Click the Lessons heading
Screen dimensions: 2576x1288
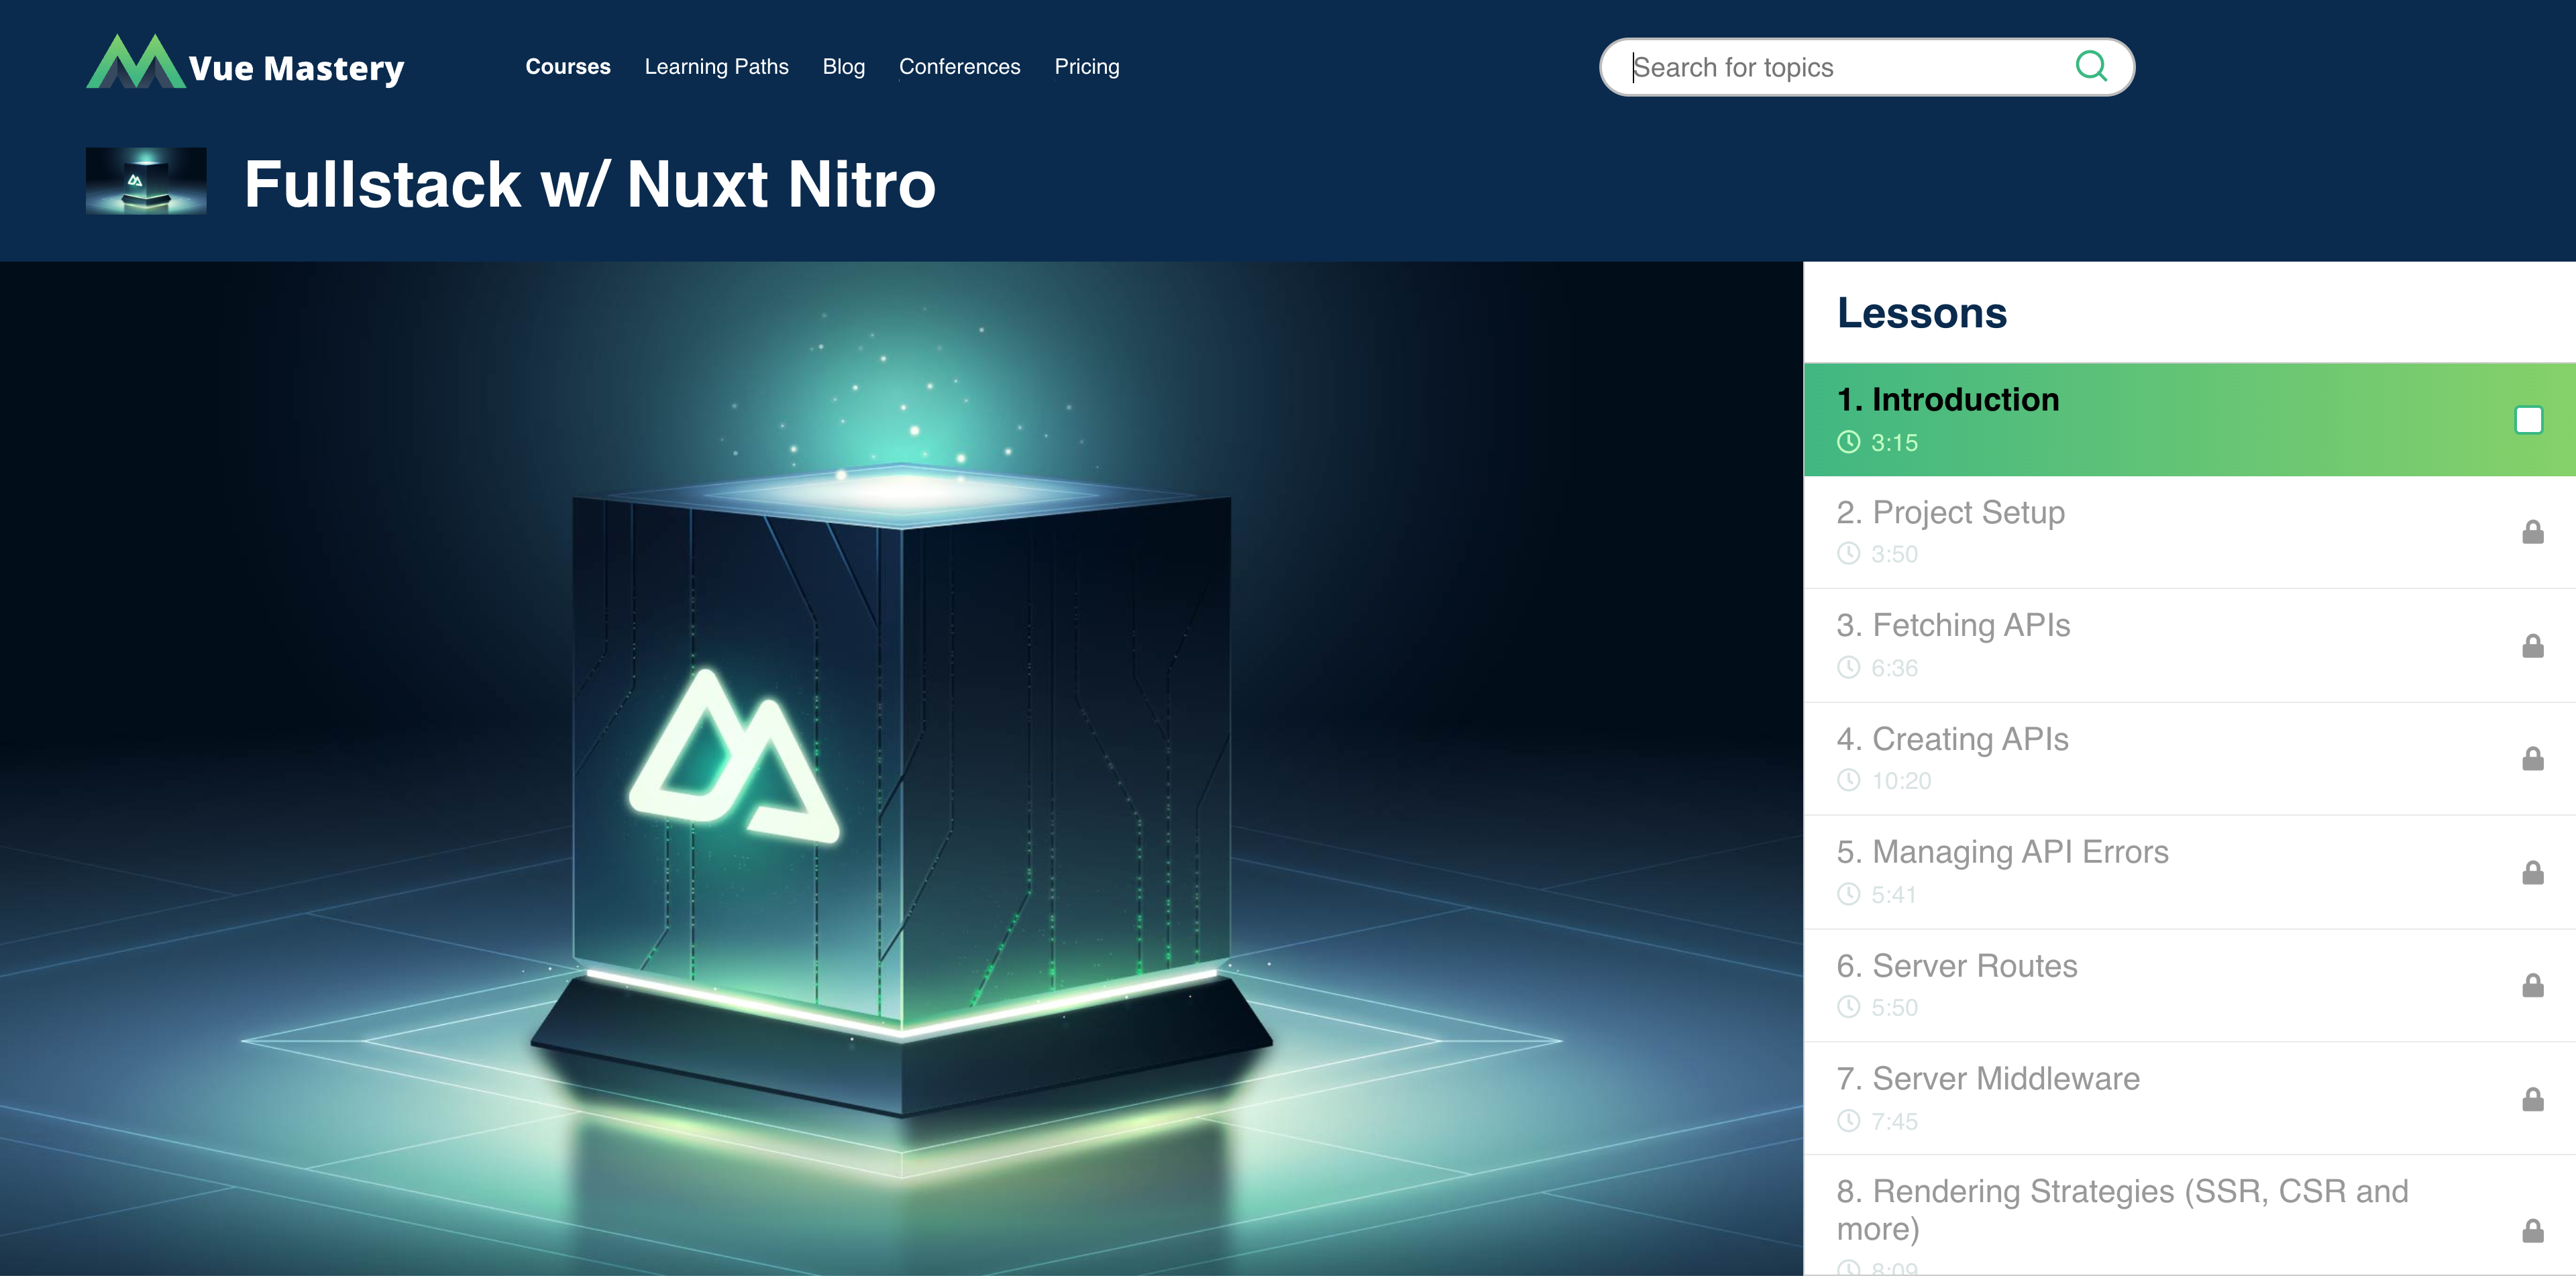[1921, 313]
